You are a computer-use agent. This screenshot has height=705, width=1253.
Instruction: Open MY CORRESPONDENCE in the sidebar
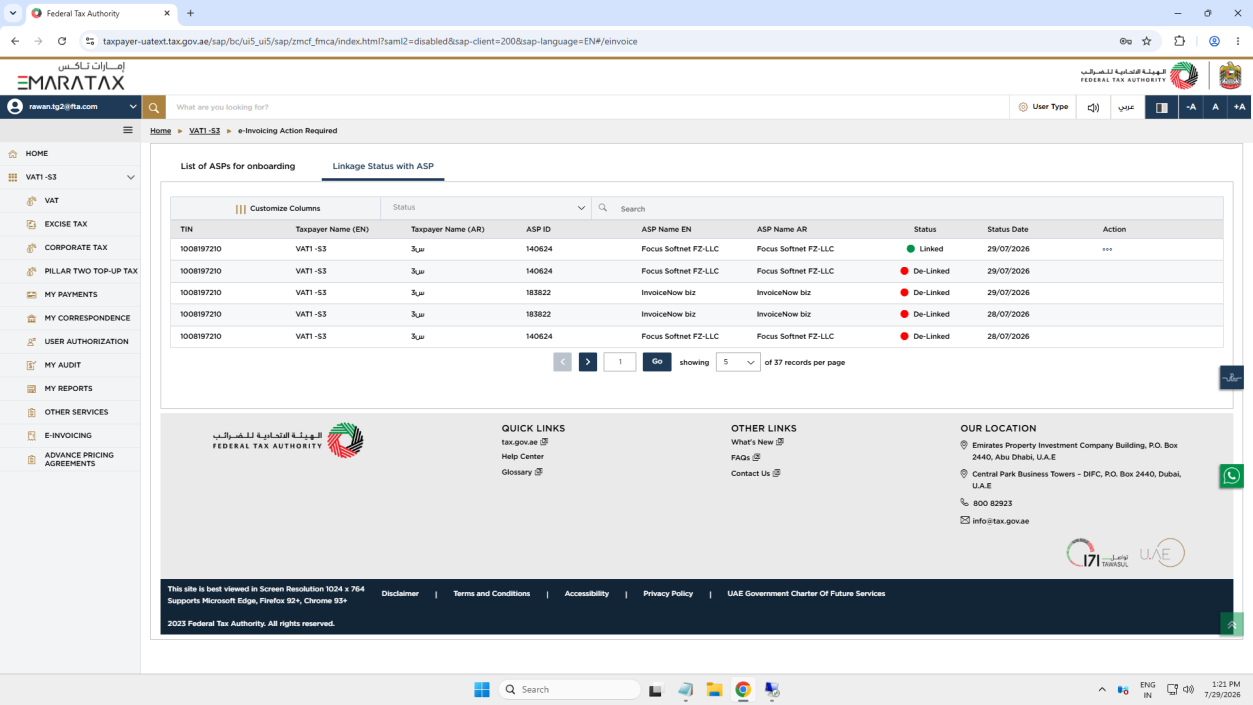tap(87, 318)
